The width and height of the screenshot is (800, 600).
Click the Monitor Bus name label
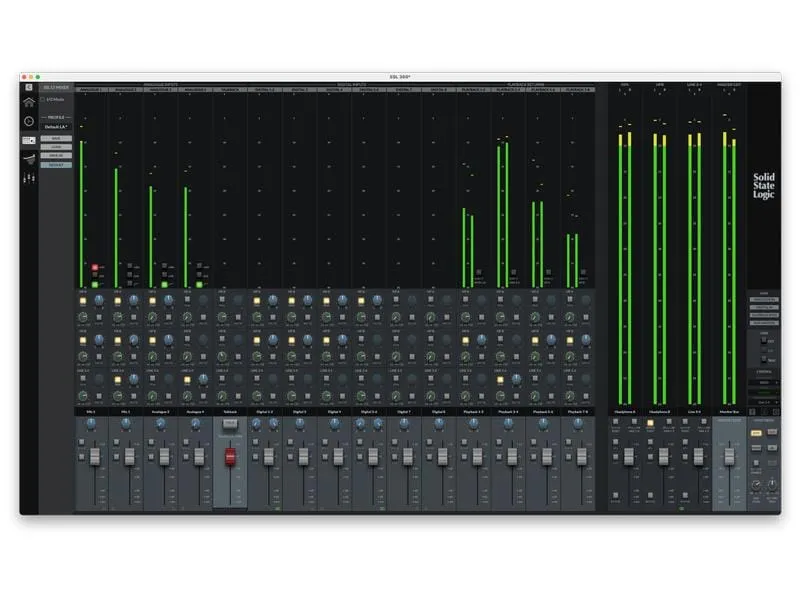(x=729, y=412)
